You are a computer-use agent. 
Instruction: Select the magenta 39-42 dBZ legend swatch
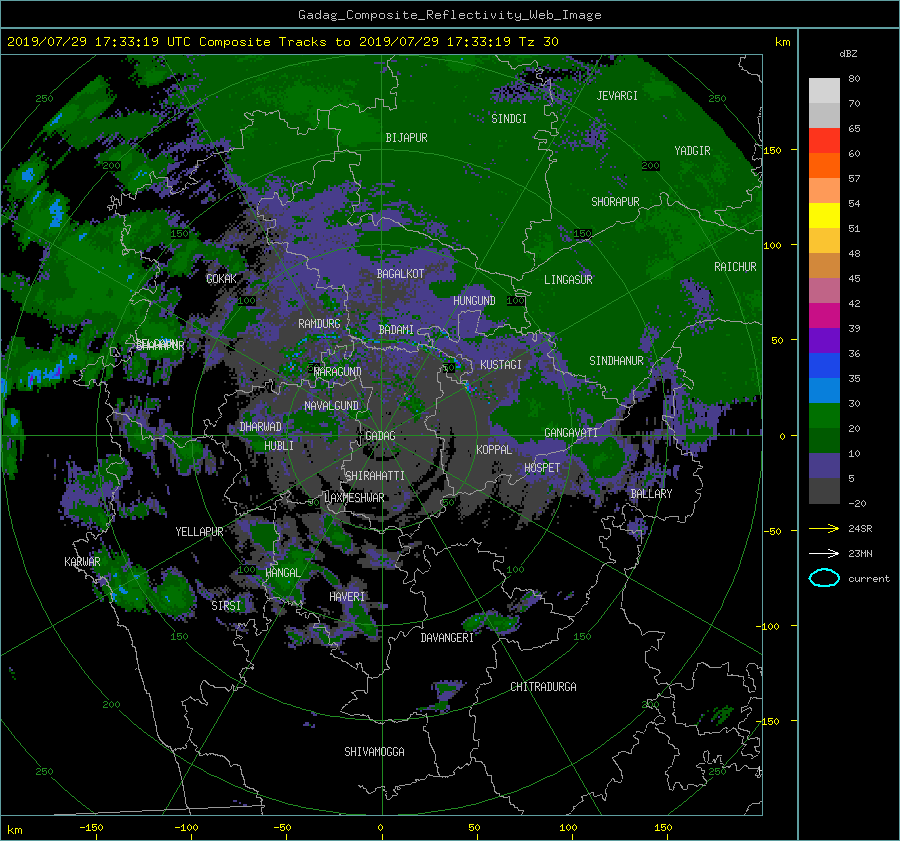click(824, 316)
